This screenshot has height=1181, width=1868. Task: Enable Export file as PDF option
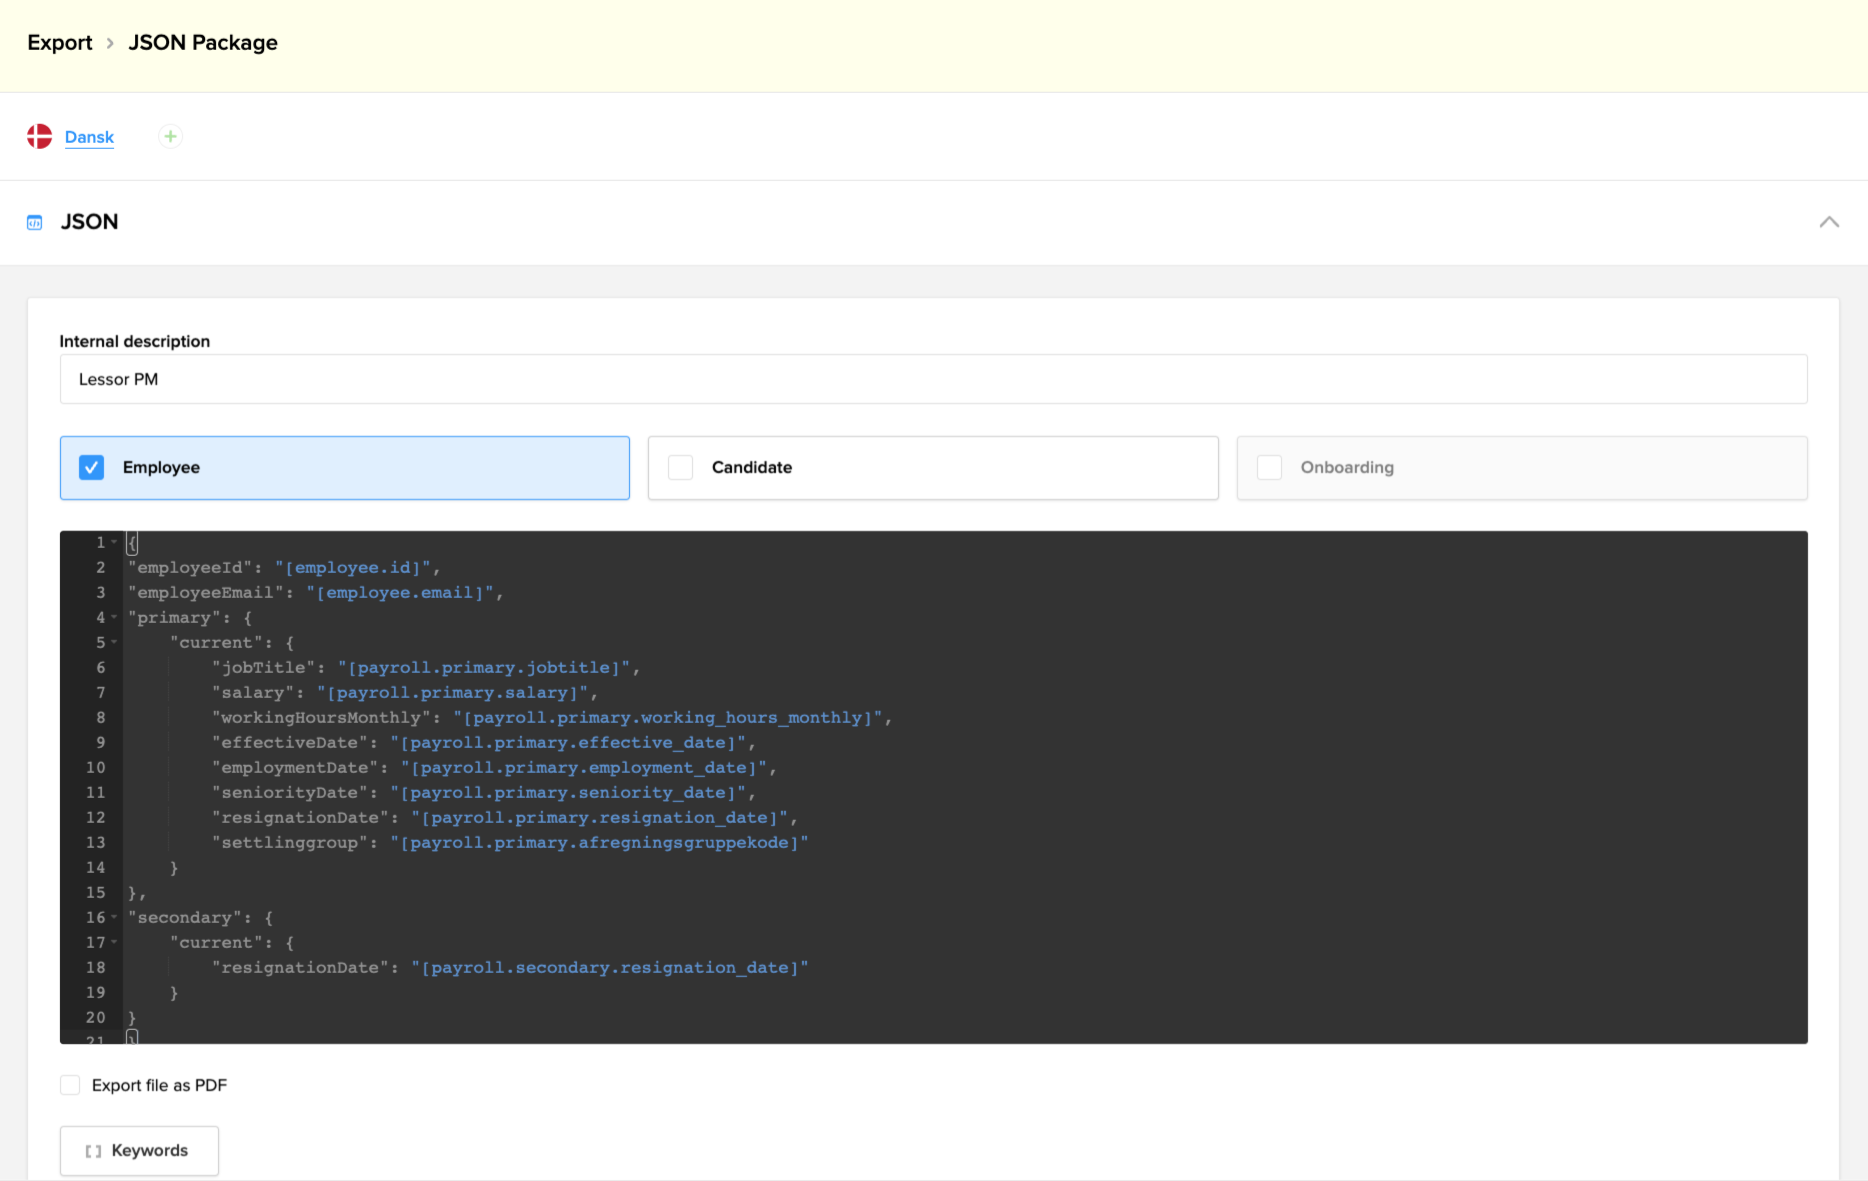[70, 1086]
